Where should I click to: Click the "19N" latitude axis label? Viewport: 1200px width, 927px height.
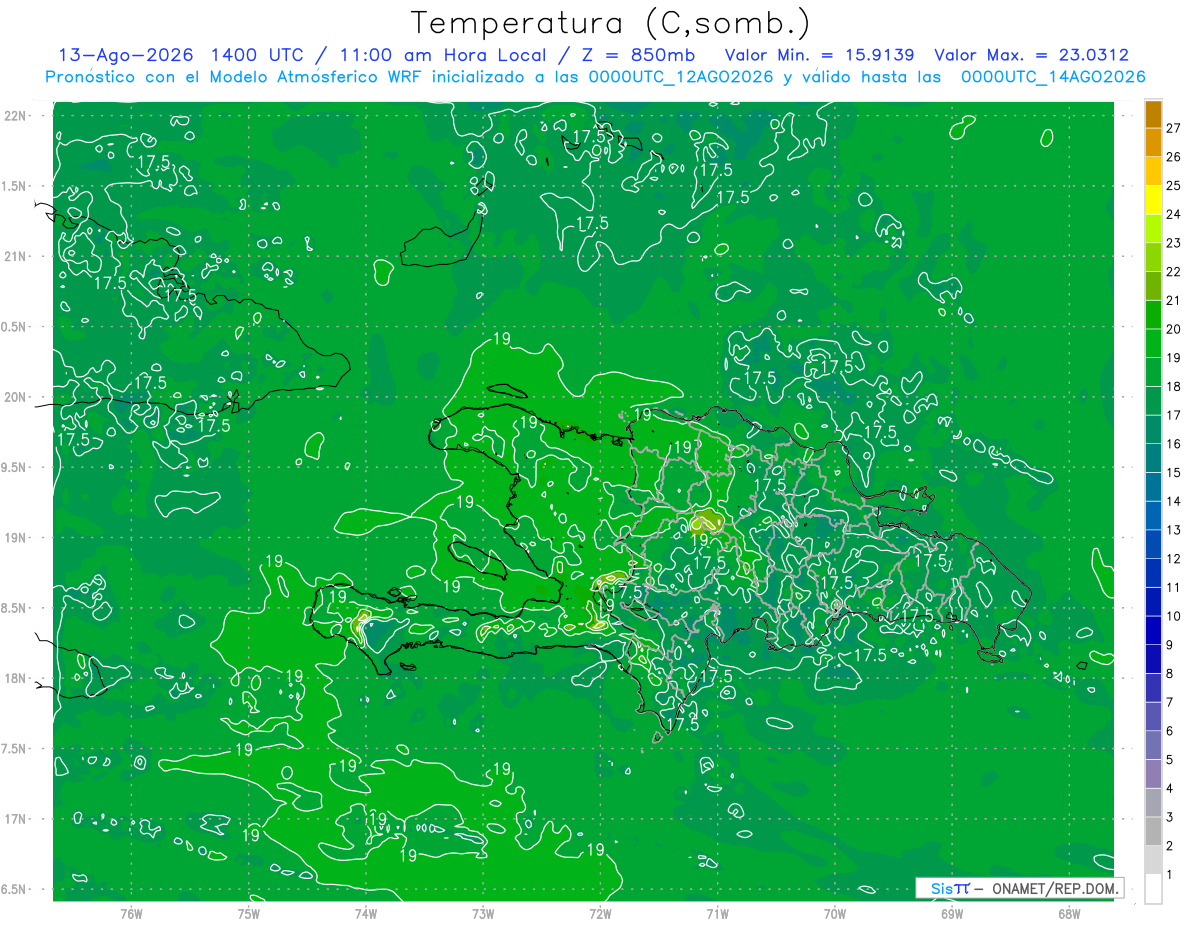(17, 538)
